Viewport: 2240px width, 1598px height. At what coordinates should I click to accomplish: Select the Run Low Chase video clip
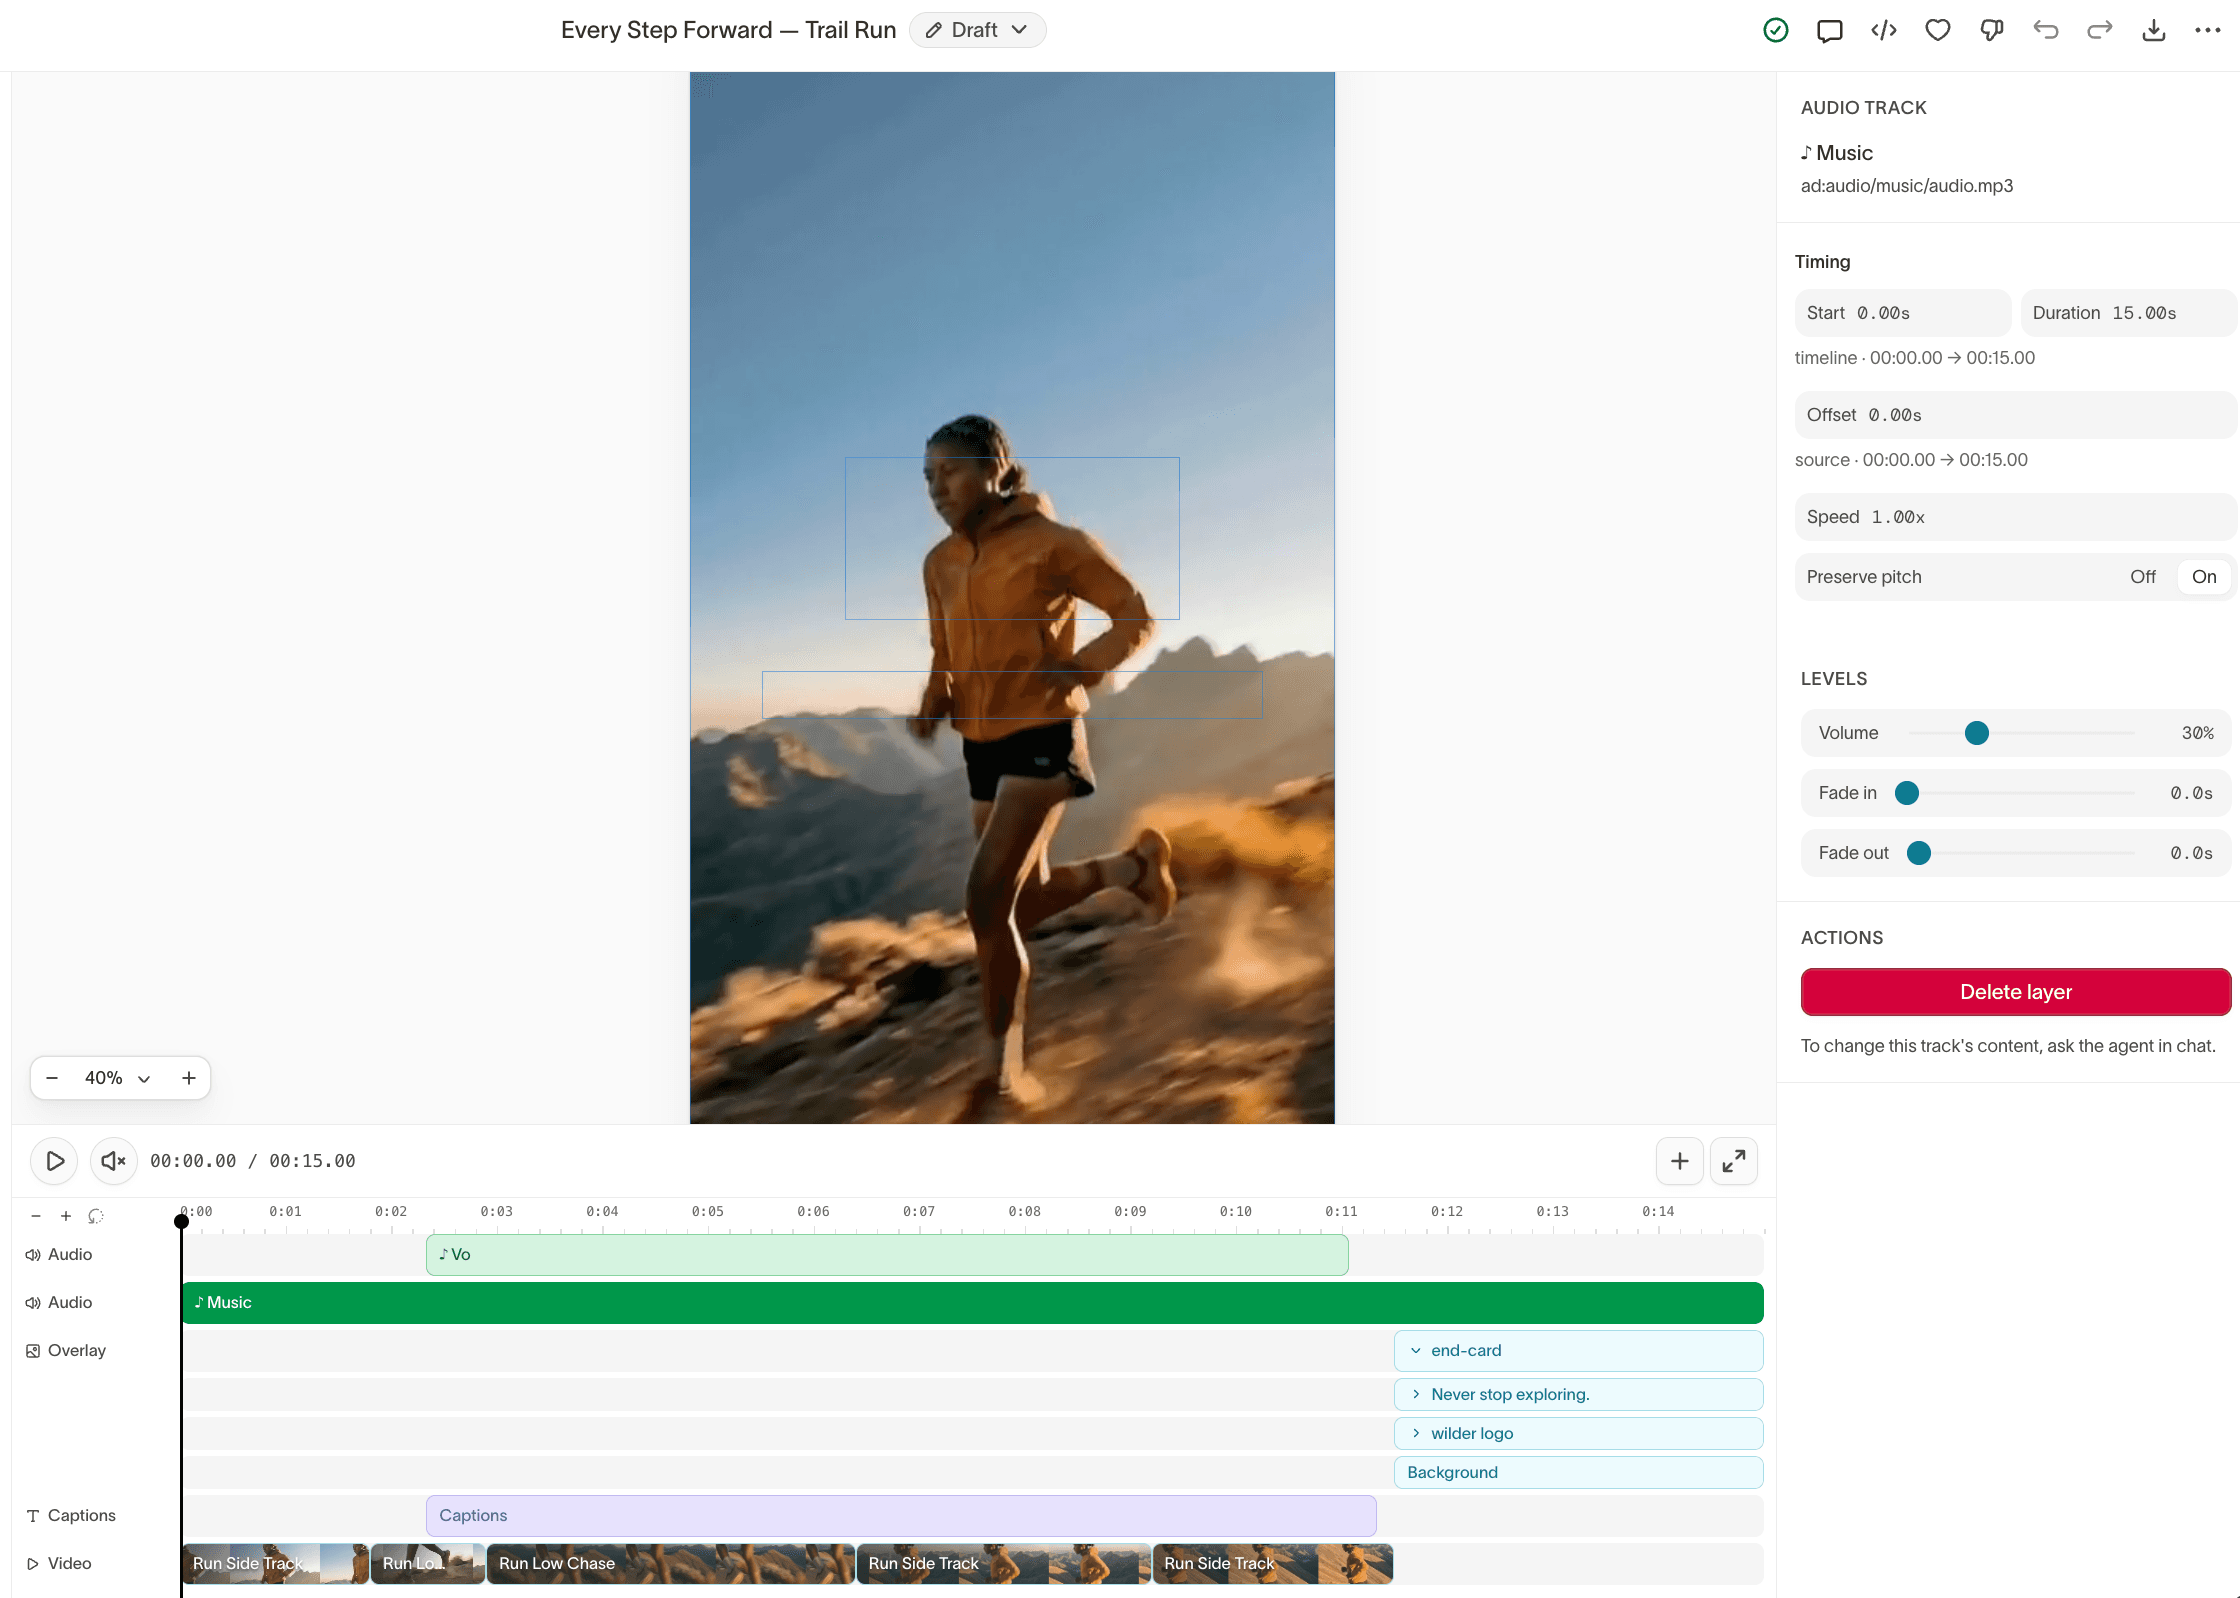click(x=670, y=1564)
